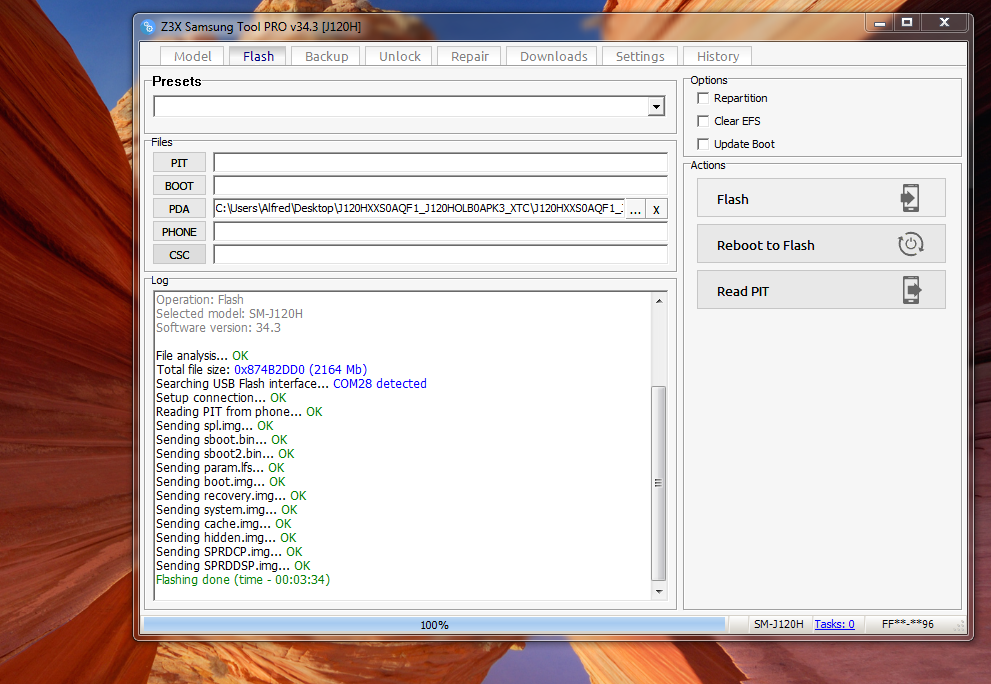Check the Update Boot option

702,144
